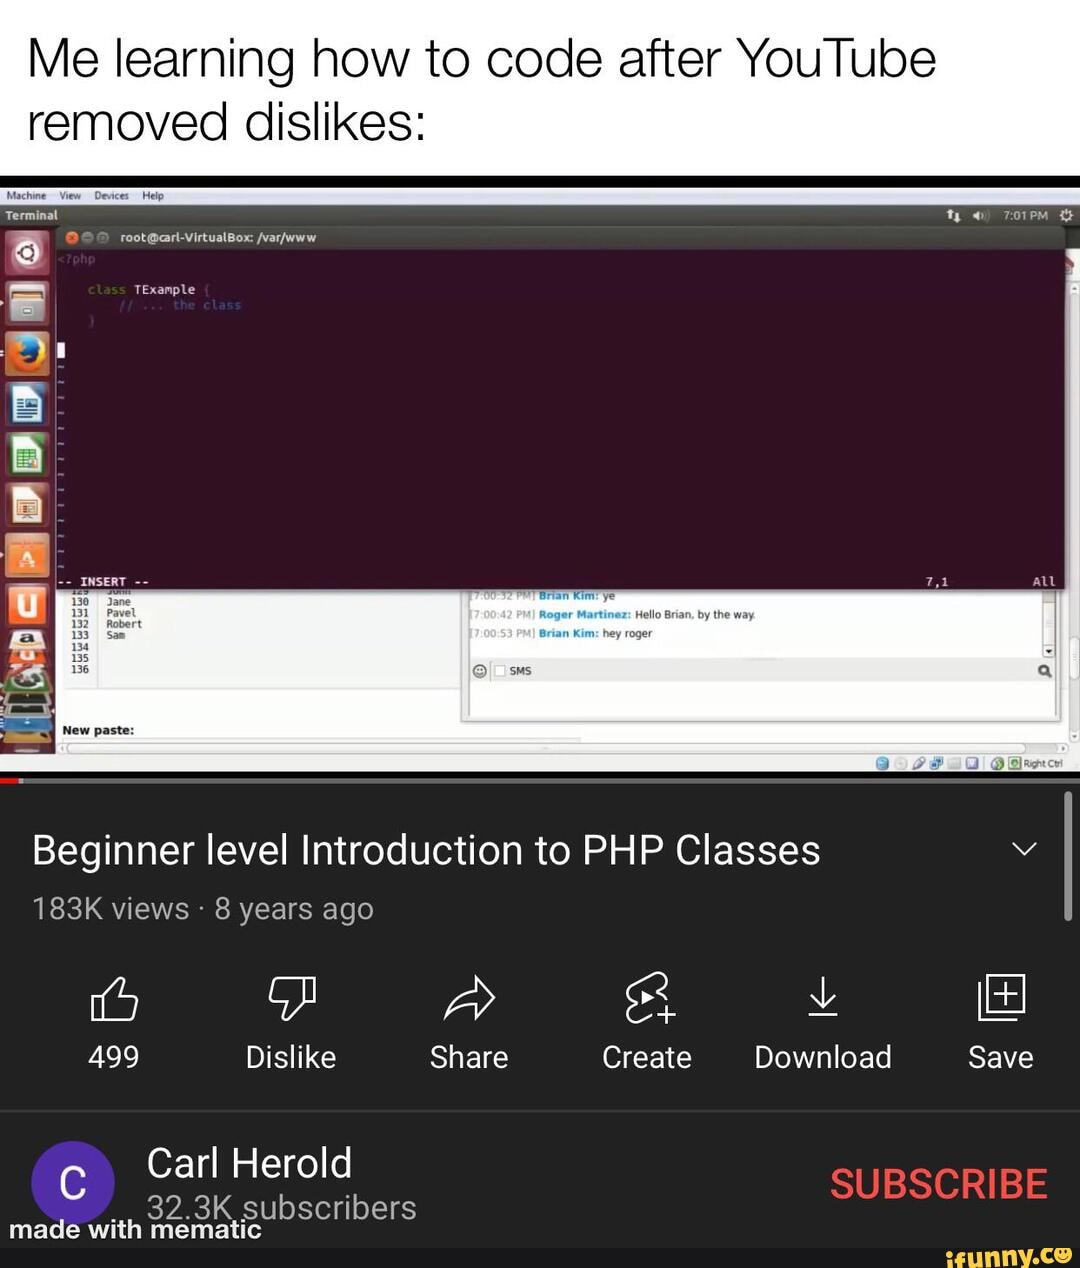Open the Devices menu
1080x1268 pixels.
(x=111, y=196)
